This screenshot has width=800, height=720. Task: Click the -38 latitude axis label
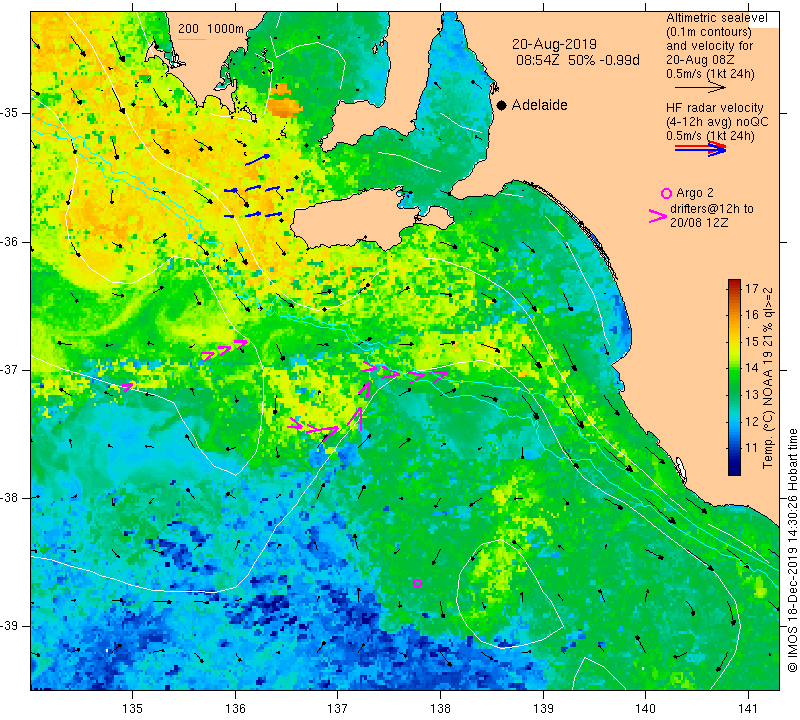(11, 498)
